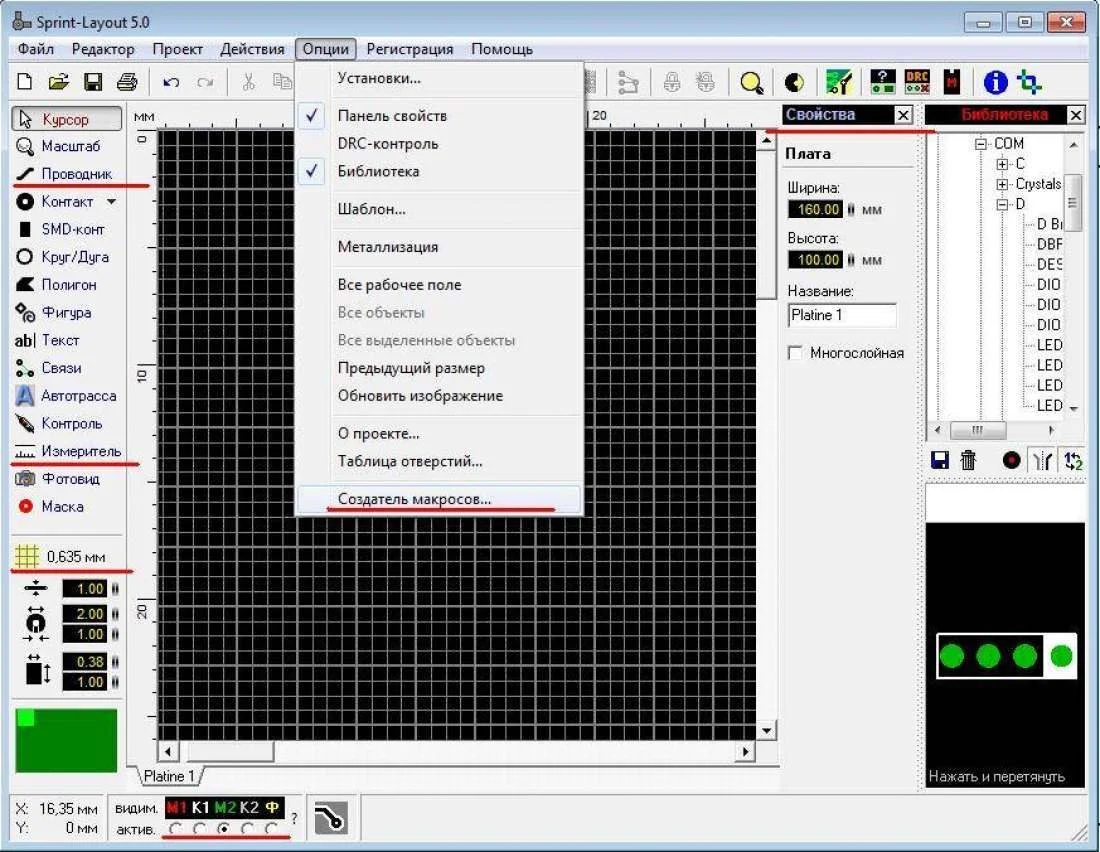Click the Platine 1 board tab
Screen dimensions: 1100x852
click(165, 776)
